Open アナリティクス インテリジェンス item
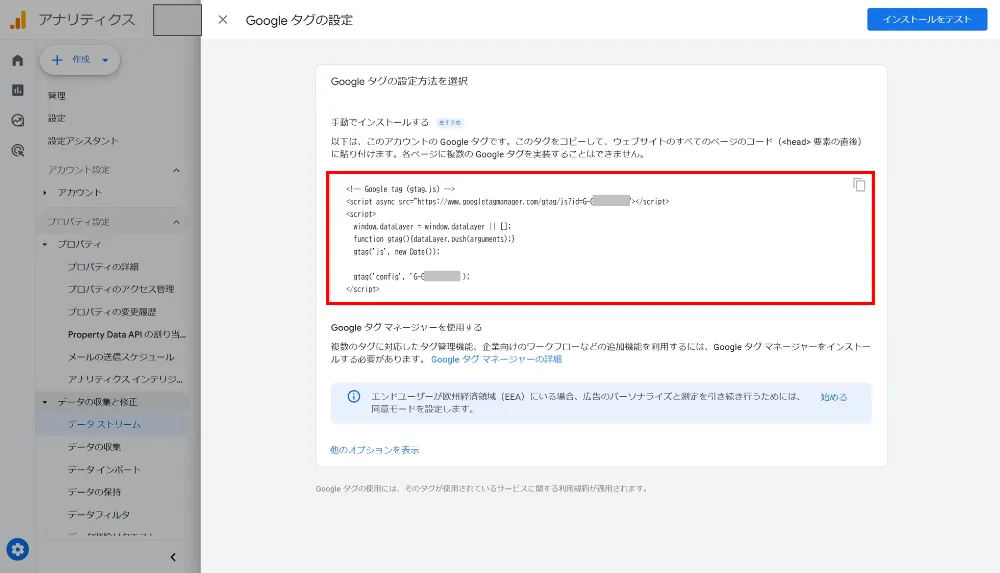Image resolution: width=1000 pixels, height=573 pixels. (126, 380)
